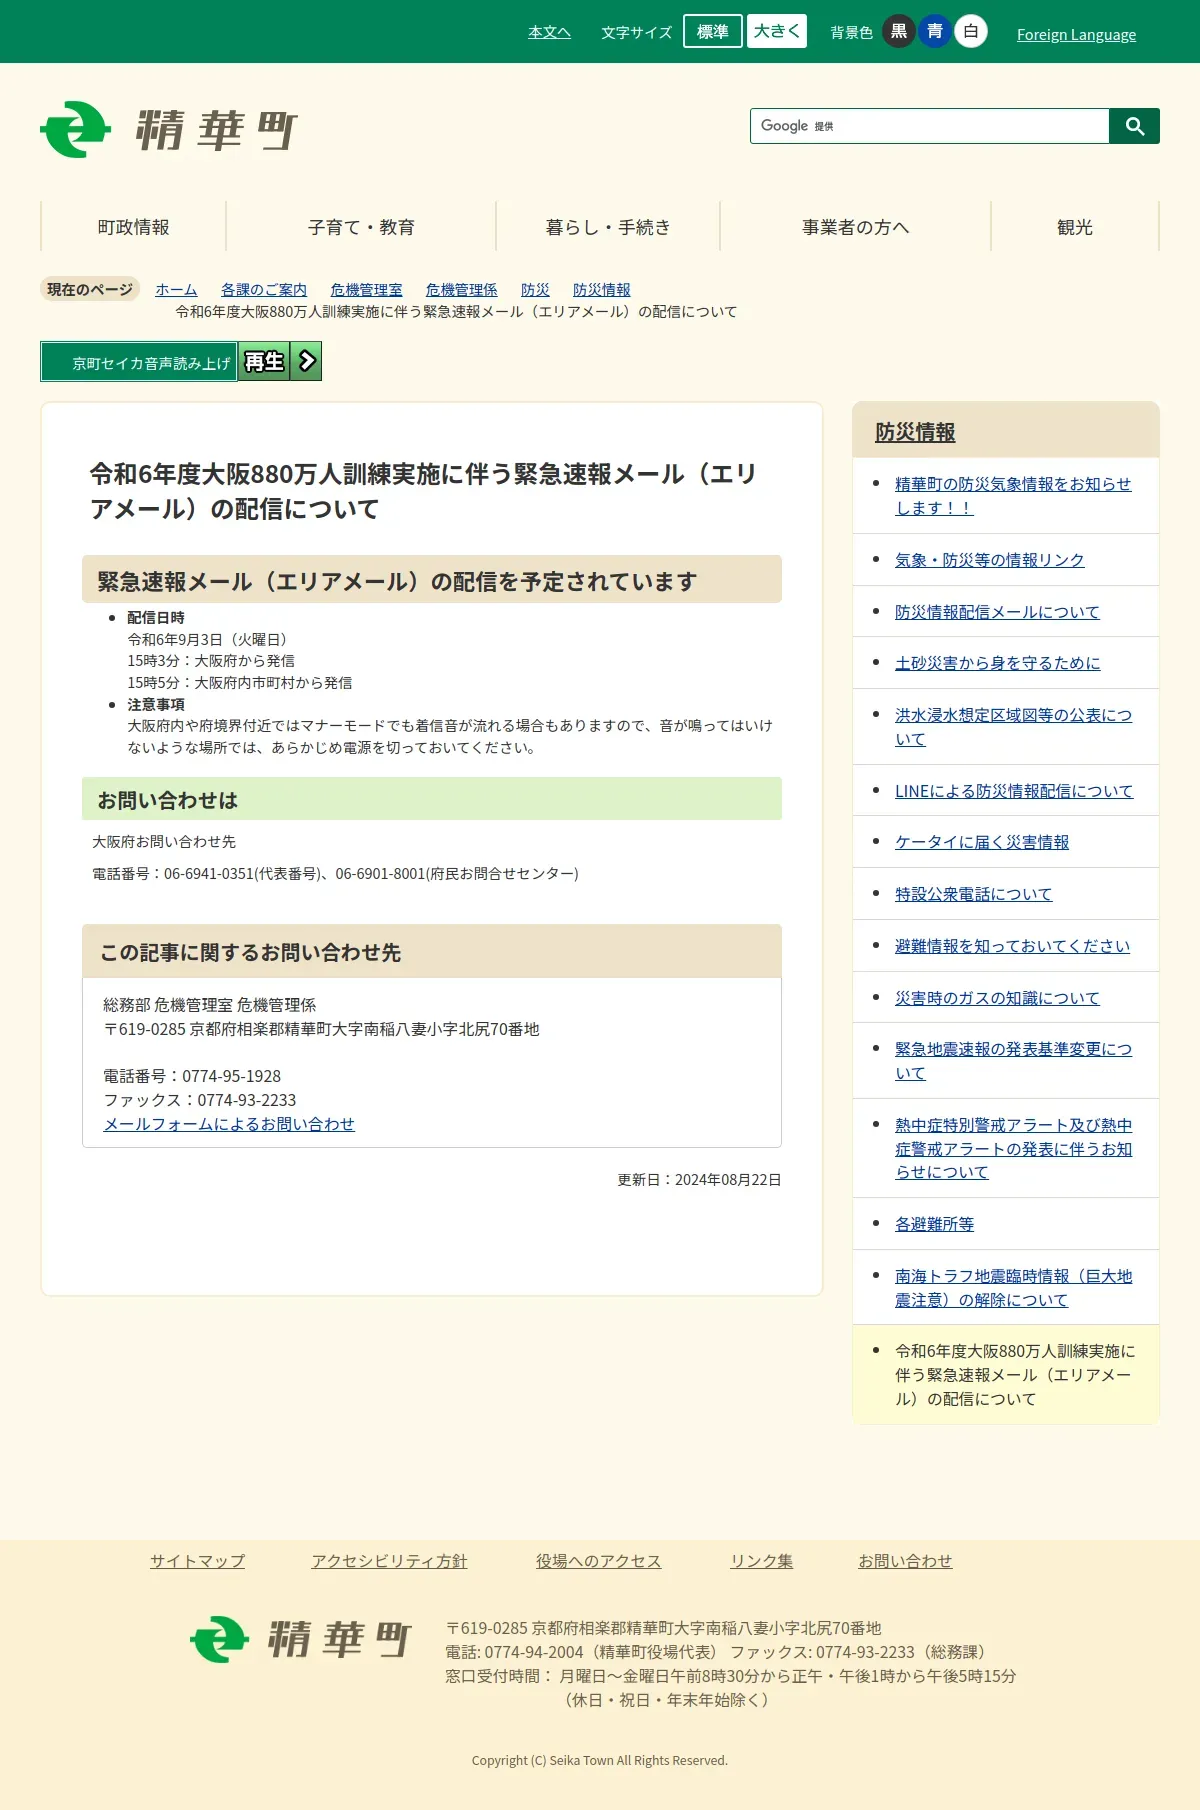Choose white background color 白

pos(971,31)
